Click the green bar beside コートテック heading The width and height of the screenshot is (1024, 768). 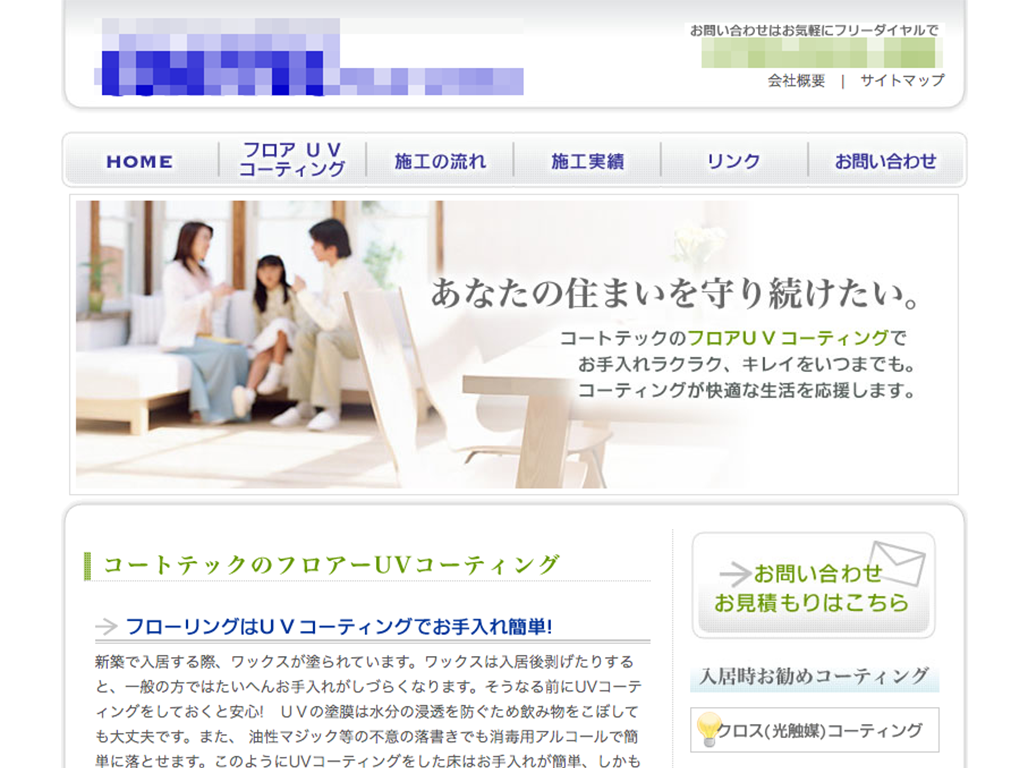tap(88, 565)
